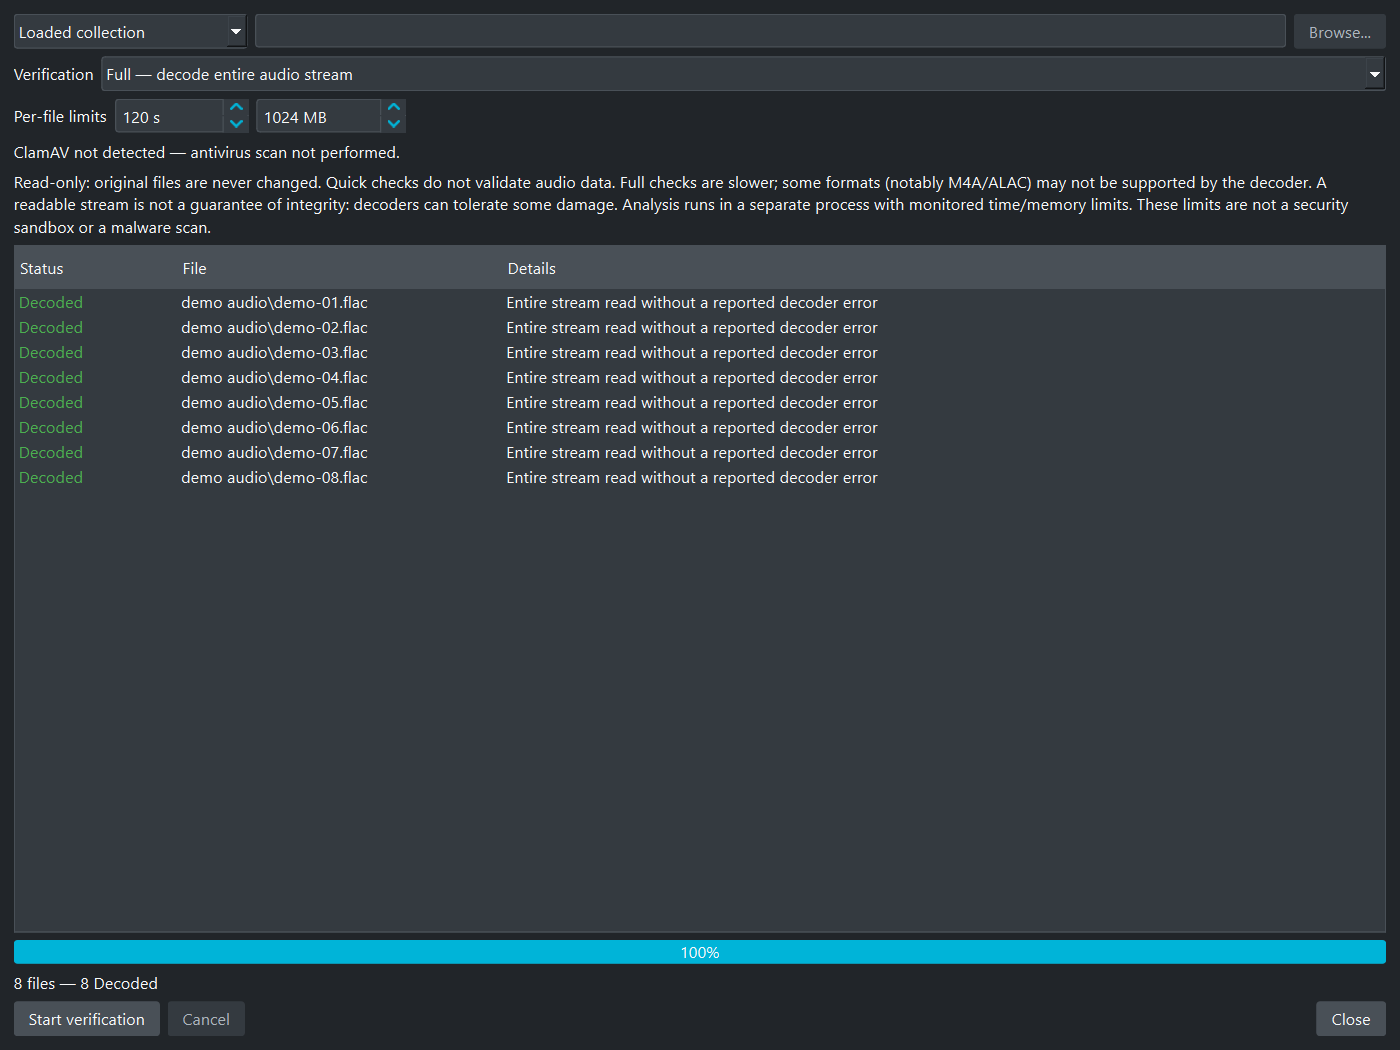Select the demo-03.flac row
Screen dimensions: 1400x1050
(x=700, y=352)
